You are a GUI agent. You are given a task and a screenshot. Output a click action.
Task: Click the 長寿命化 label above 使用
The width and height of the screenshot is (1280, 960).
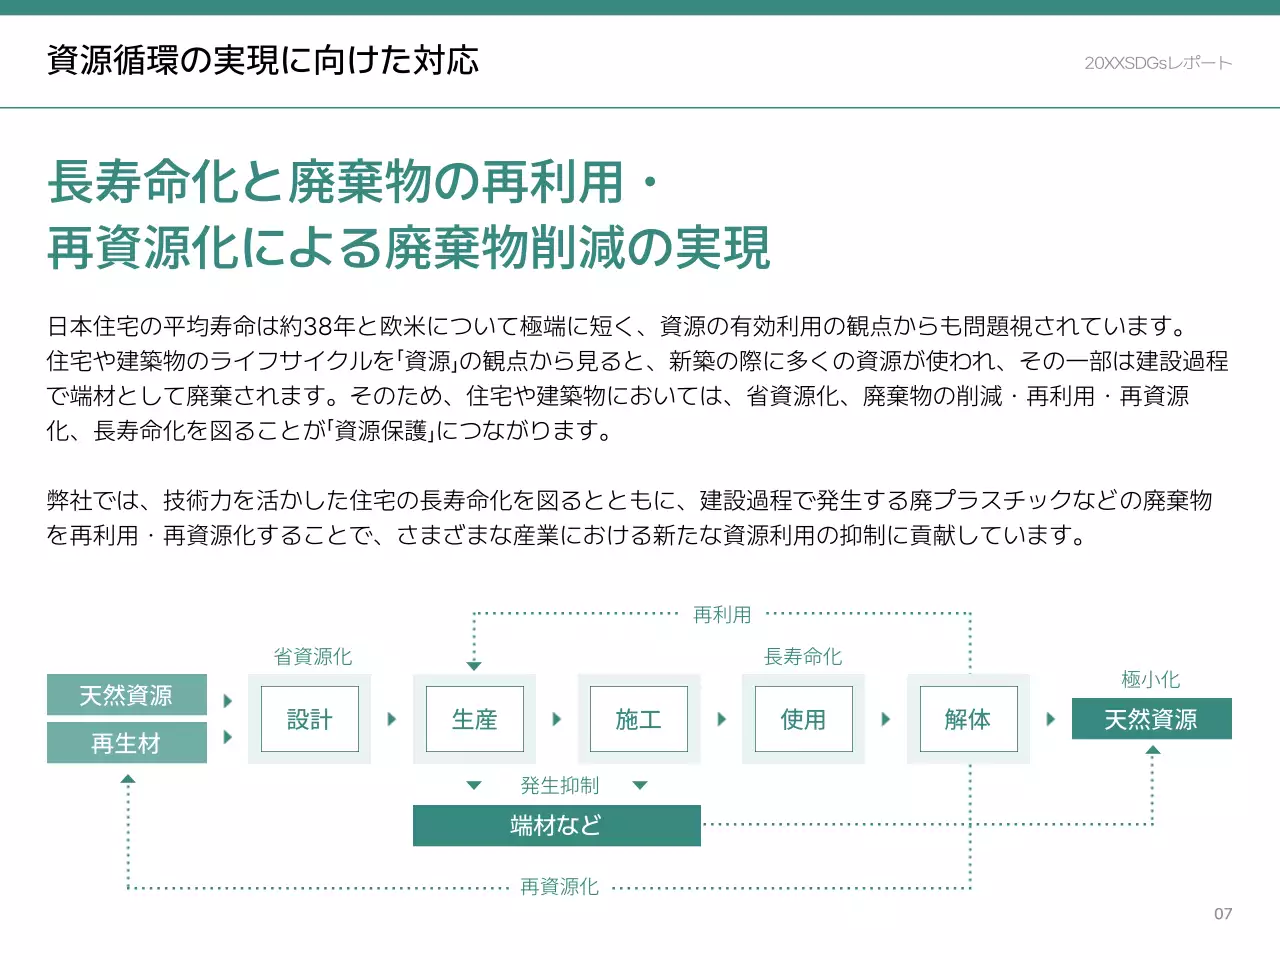[x=803, y=657]
